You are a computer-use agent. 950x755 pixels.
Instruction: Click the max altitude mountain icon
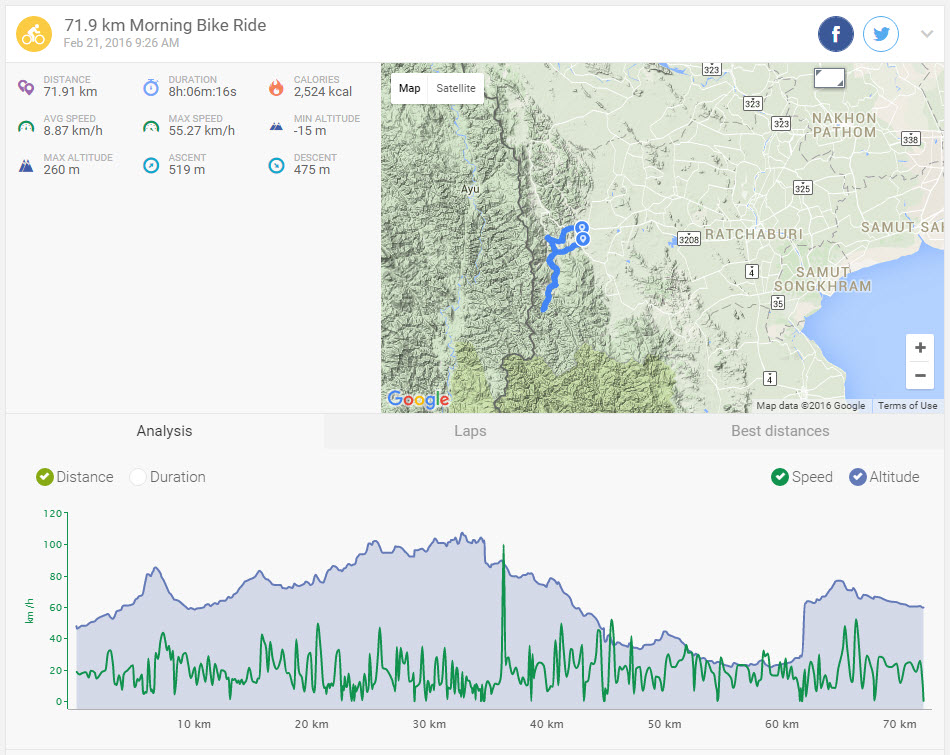(x=25, y=165)
